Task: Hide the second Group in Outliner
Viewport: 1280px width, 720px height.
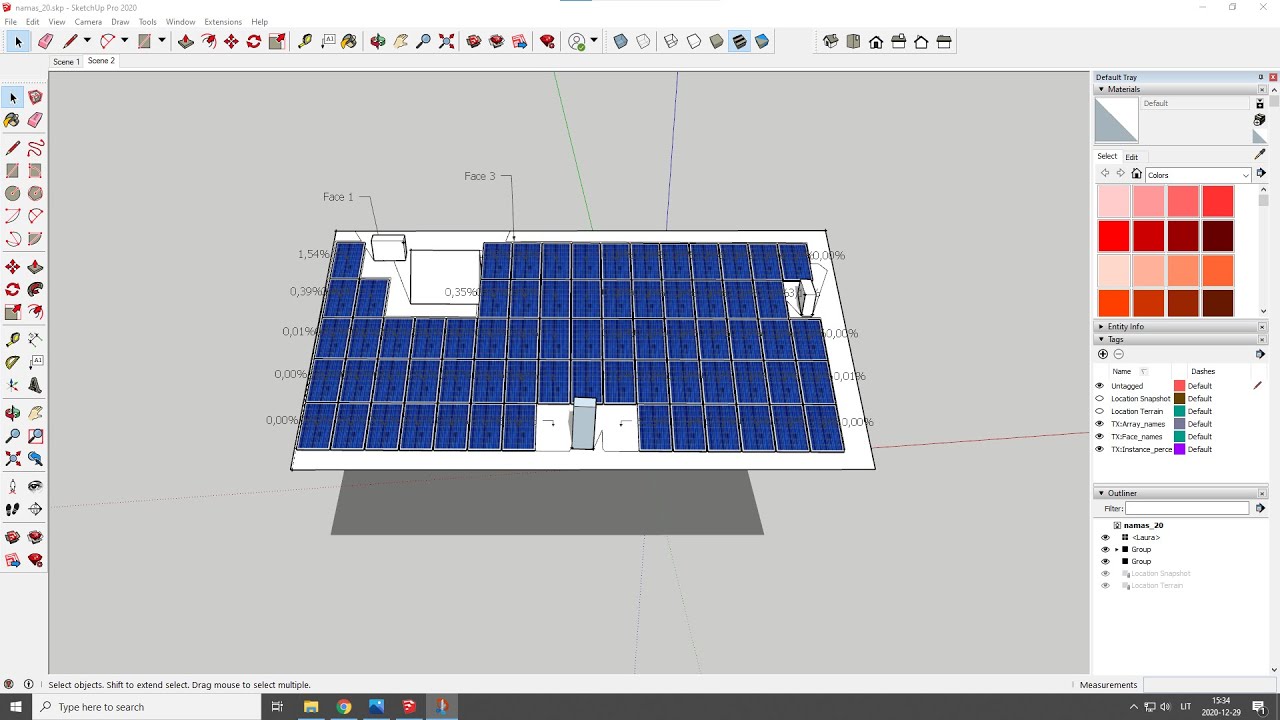Action: 1105,561
